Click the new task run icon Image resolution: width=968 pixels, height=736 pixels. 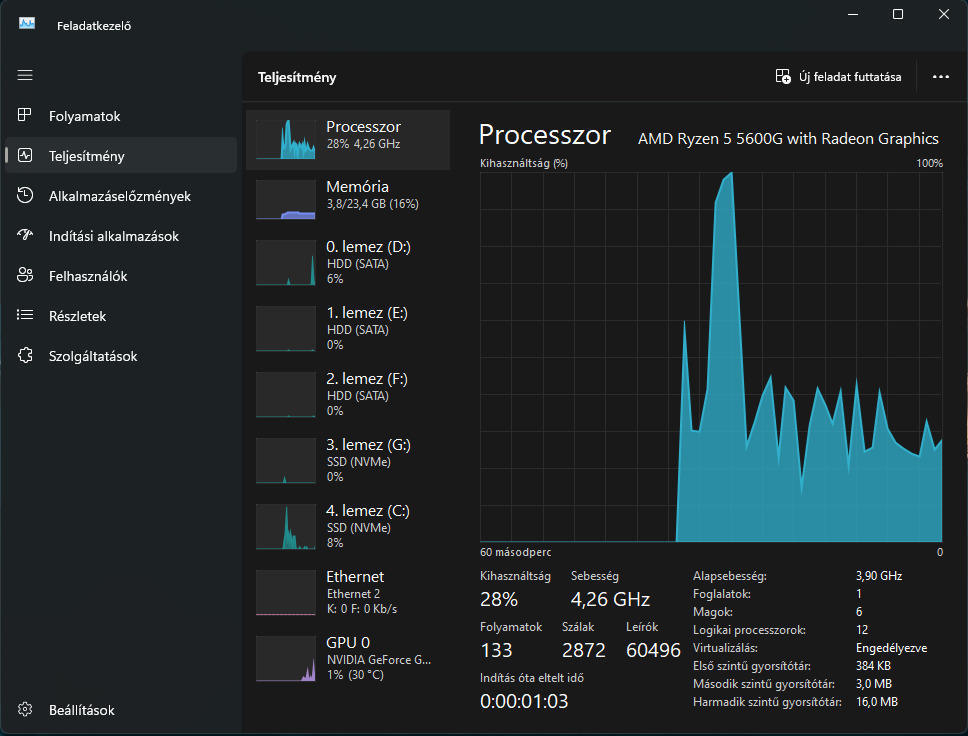[783, 77]
